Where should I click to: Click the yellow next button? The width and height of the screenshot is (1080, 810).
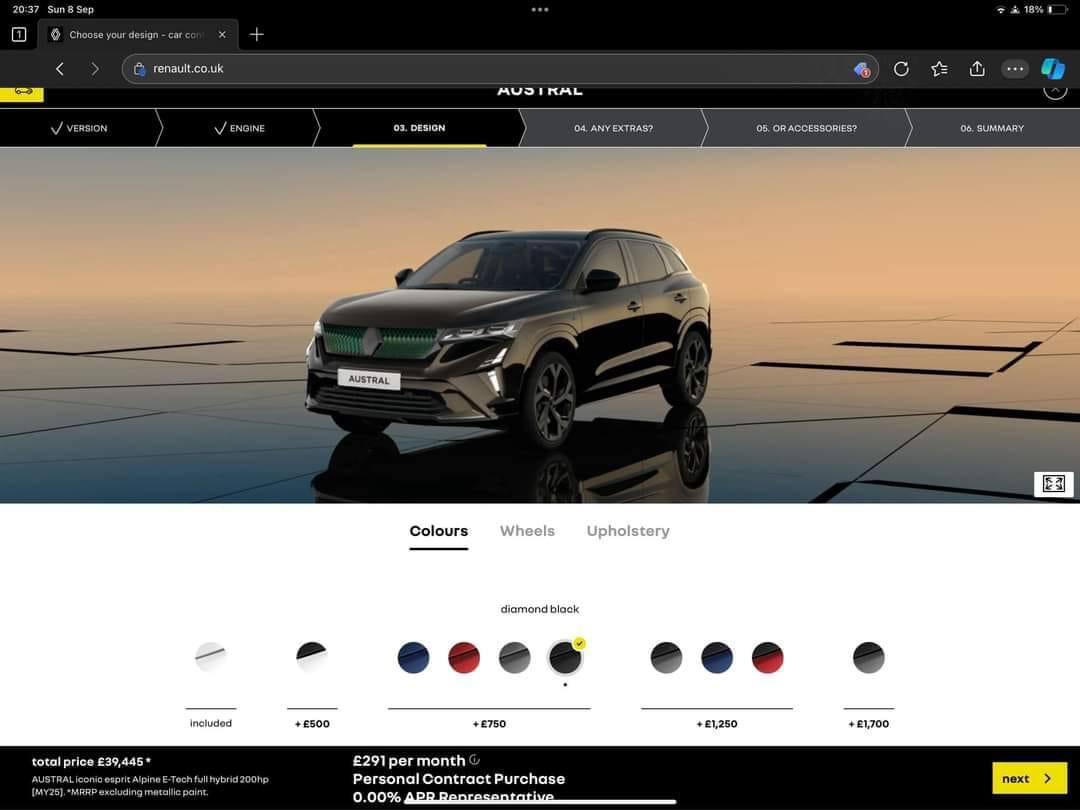click(1029, 778)
